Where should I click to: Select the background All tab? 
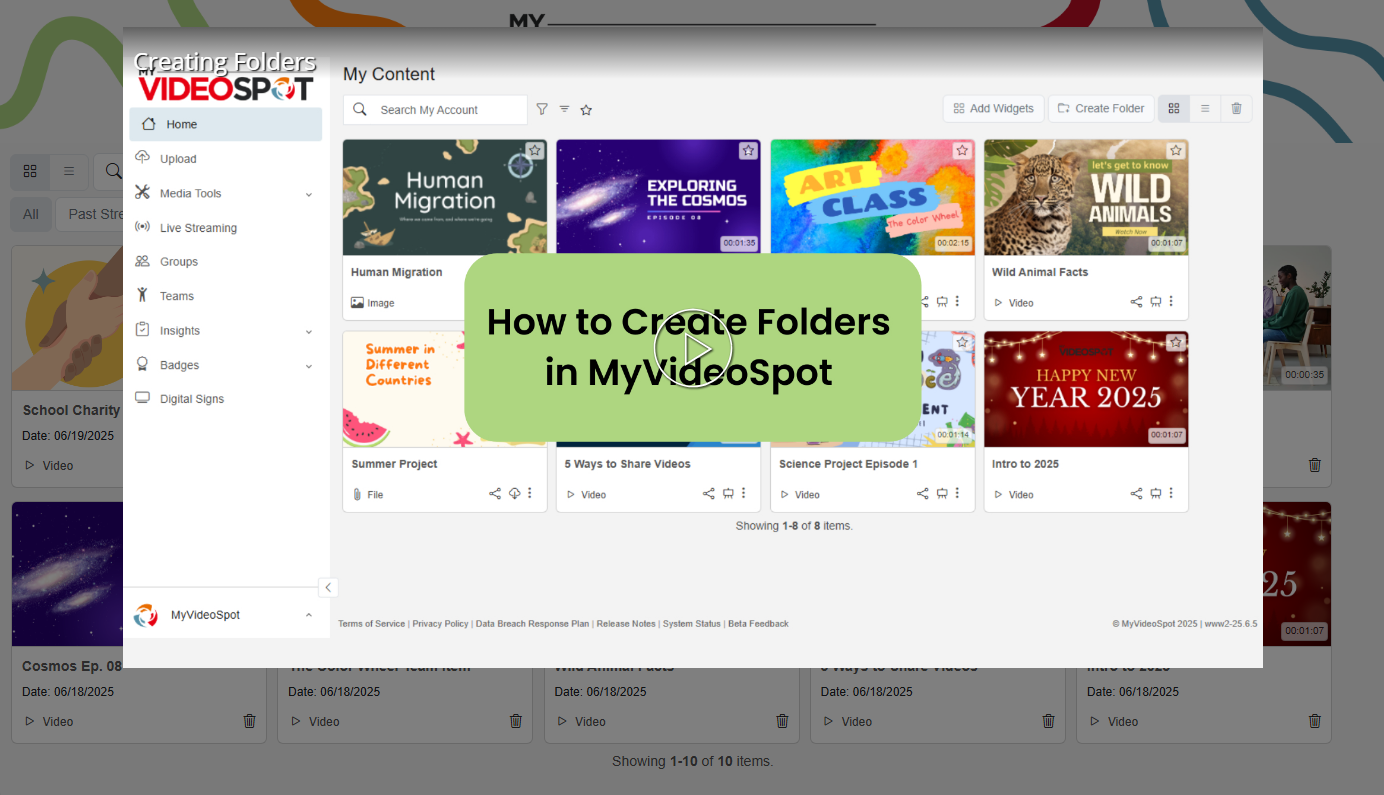31,214
